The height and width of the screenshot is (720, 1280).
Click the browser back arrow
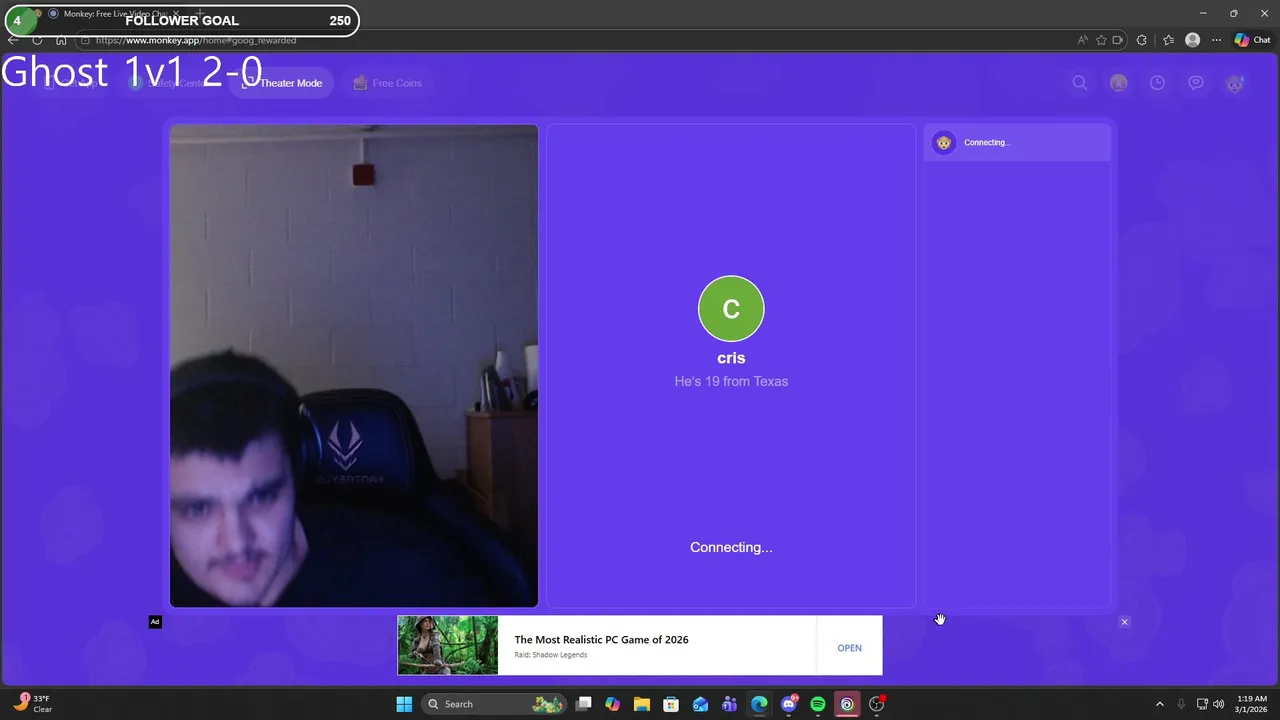click(13, 40)
